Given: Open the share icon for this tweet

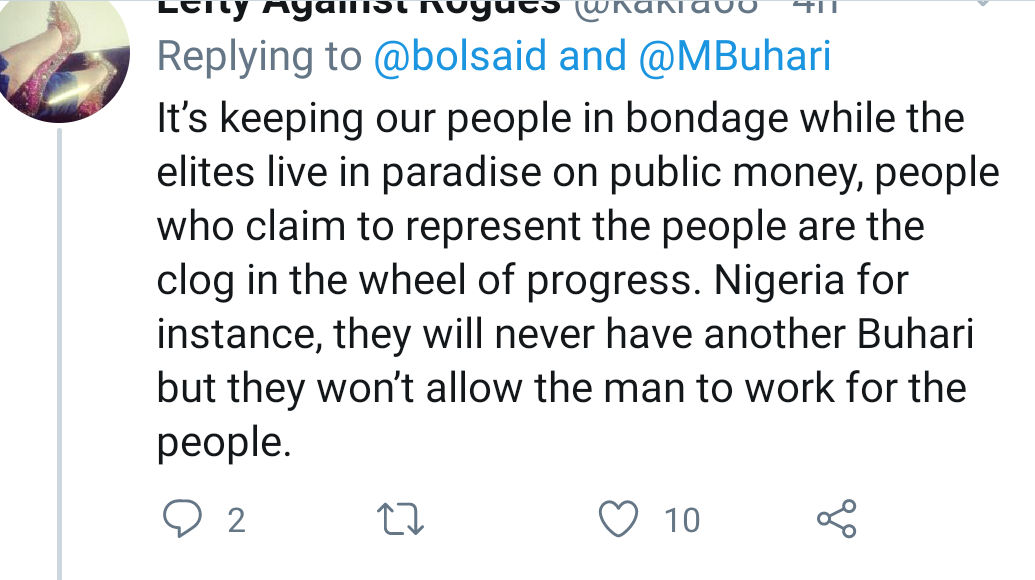Looking at the screenshot, I should pyautogui.click(x=837, y=520).
